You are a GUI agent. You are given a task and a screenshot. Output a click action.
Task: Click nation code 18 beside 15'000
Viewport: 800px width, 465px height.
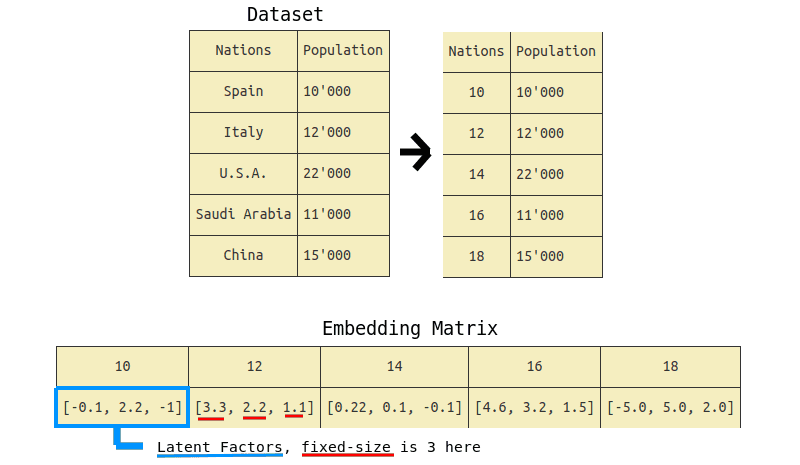[x=477, y=257]
